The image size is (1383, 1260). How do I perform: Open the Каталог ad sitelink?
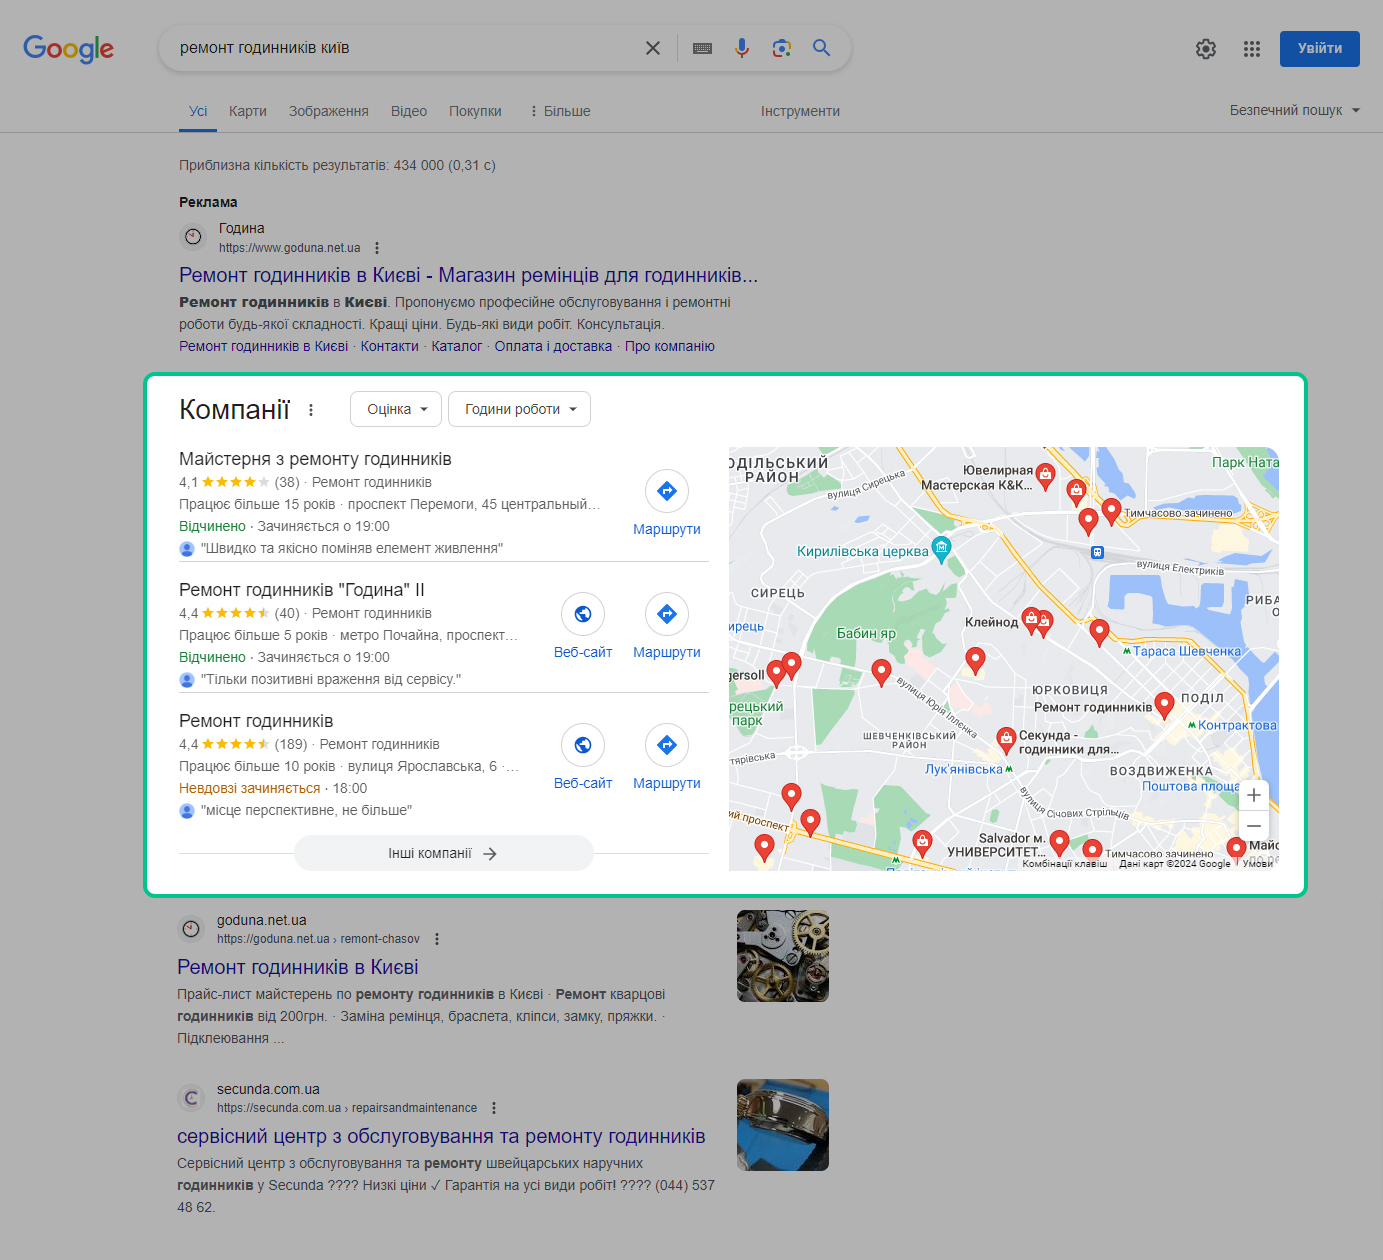[457, 346]
